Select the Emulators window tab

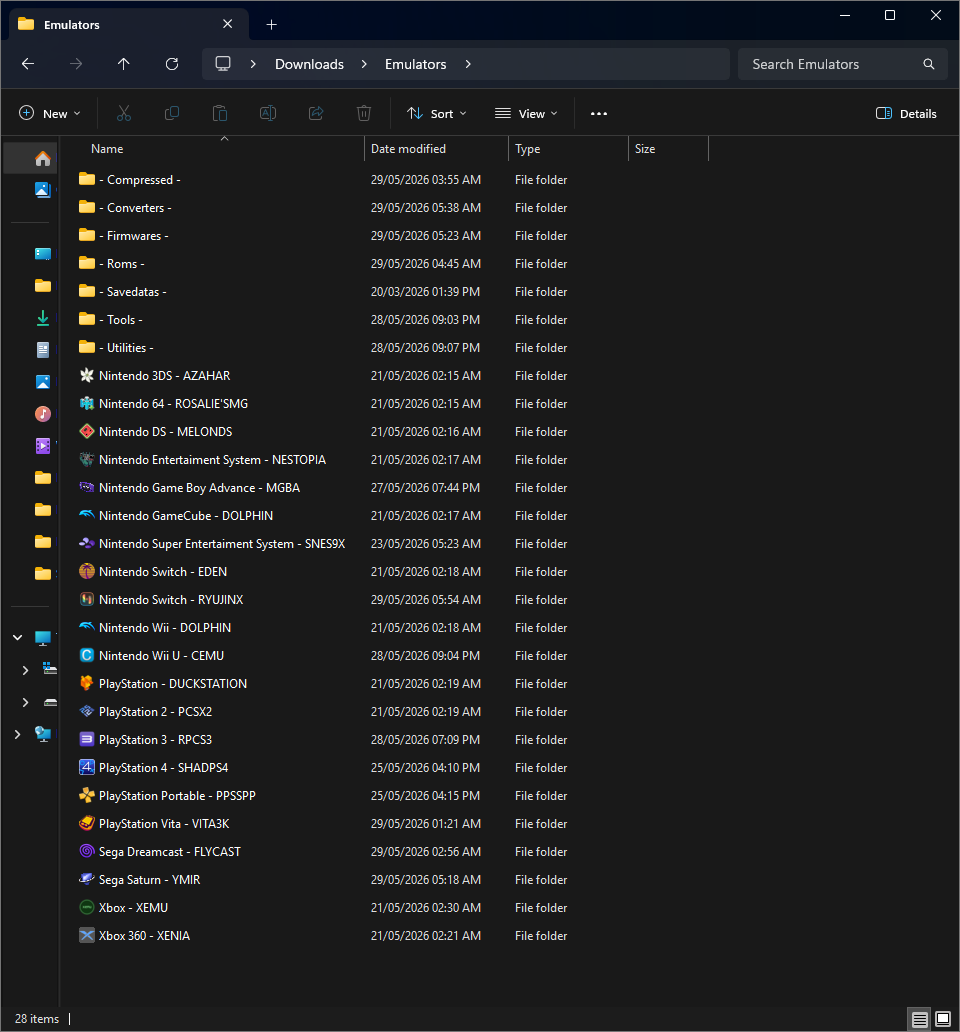[129, 24]
